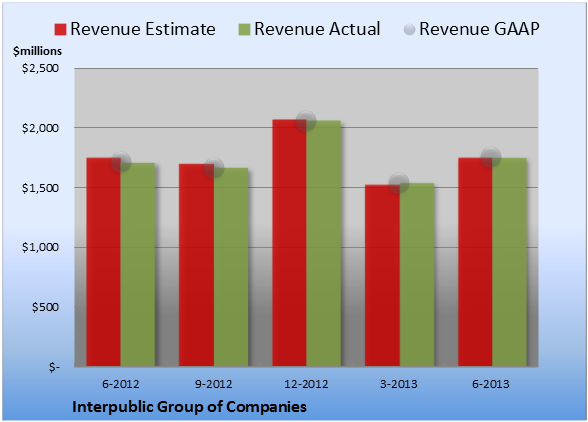Click the '$-' zero axis value

click(54, 367)
